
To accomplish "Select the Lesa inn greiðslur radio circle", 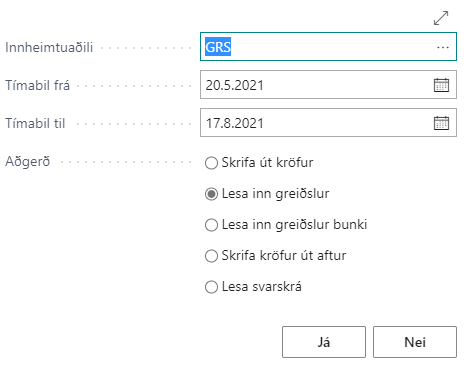I will pos(211,194).
